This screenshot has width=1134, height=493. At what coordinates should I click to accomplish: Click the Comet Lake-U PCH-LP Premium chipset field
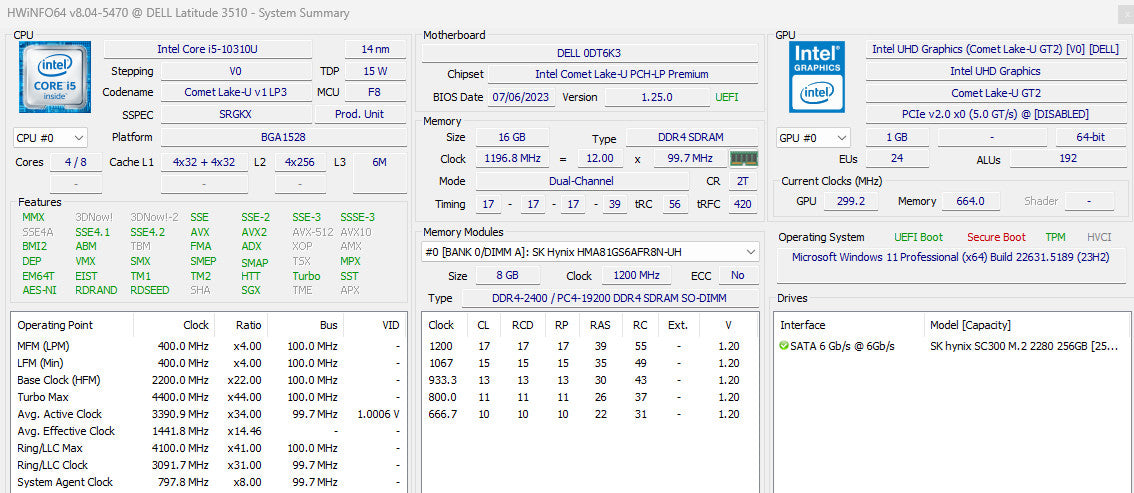tap(622, 74)
